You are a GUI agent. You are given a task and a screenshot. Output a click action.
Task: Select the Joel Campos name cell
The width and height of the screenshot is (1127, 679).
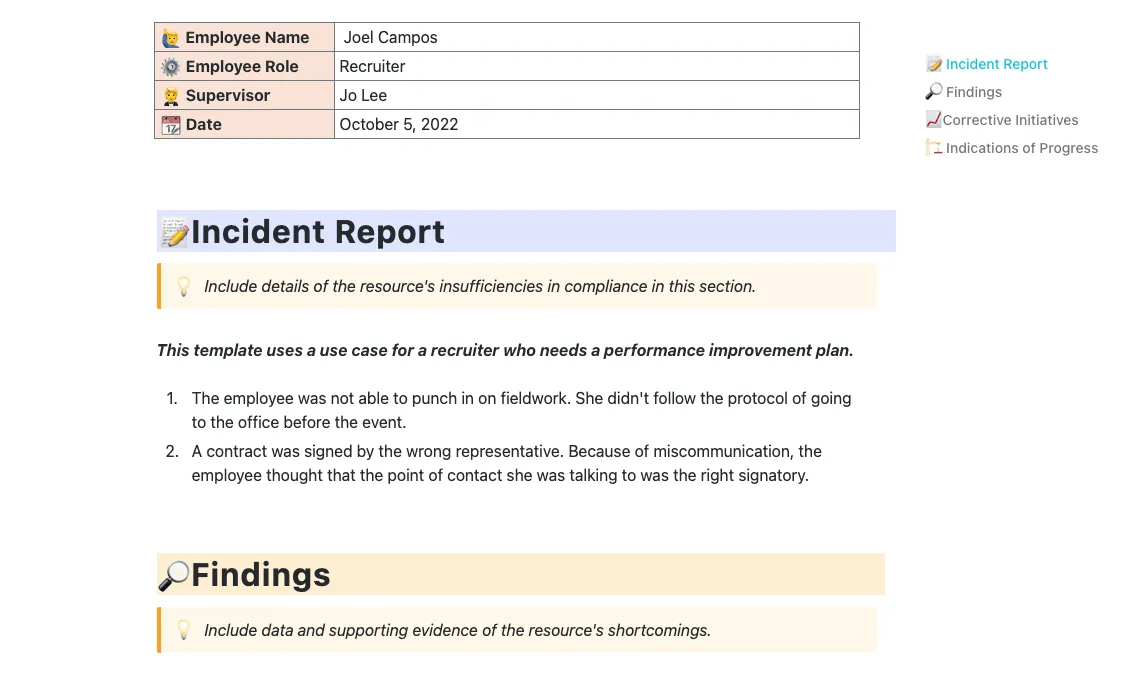point(597,37)
